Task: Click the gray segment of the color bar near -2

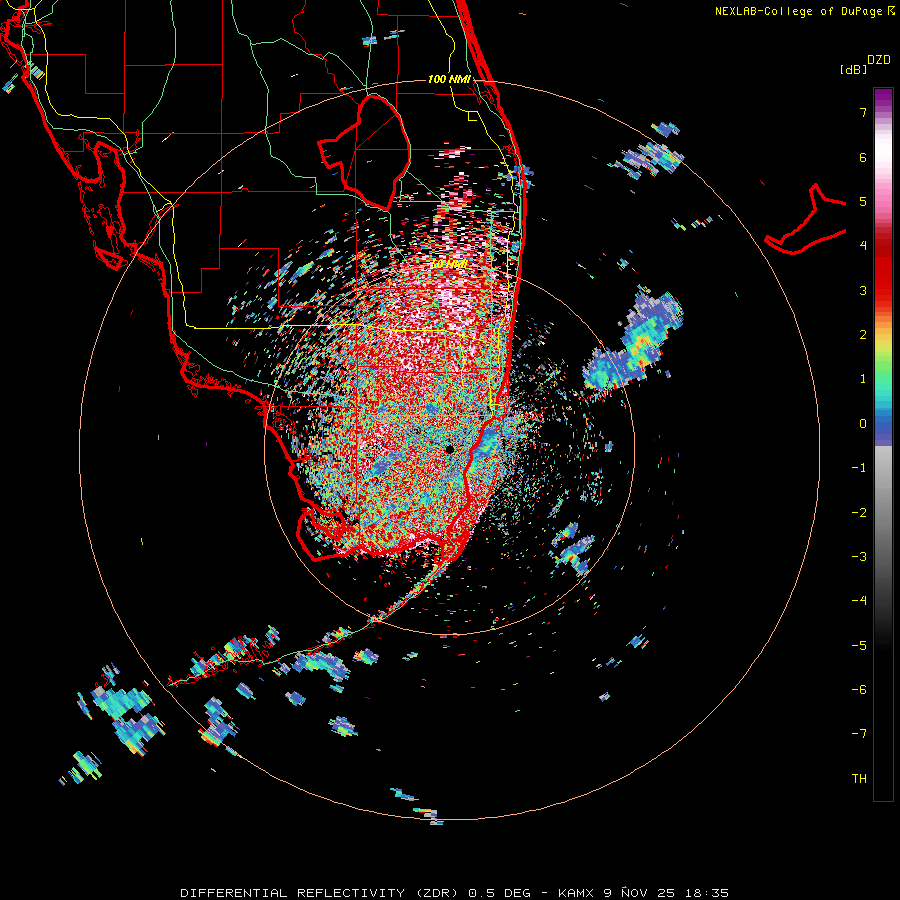Action: (x=883, y=513)
